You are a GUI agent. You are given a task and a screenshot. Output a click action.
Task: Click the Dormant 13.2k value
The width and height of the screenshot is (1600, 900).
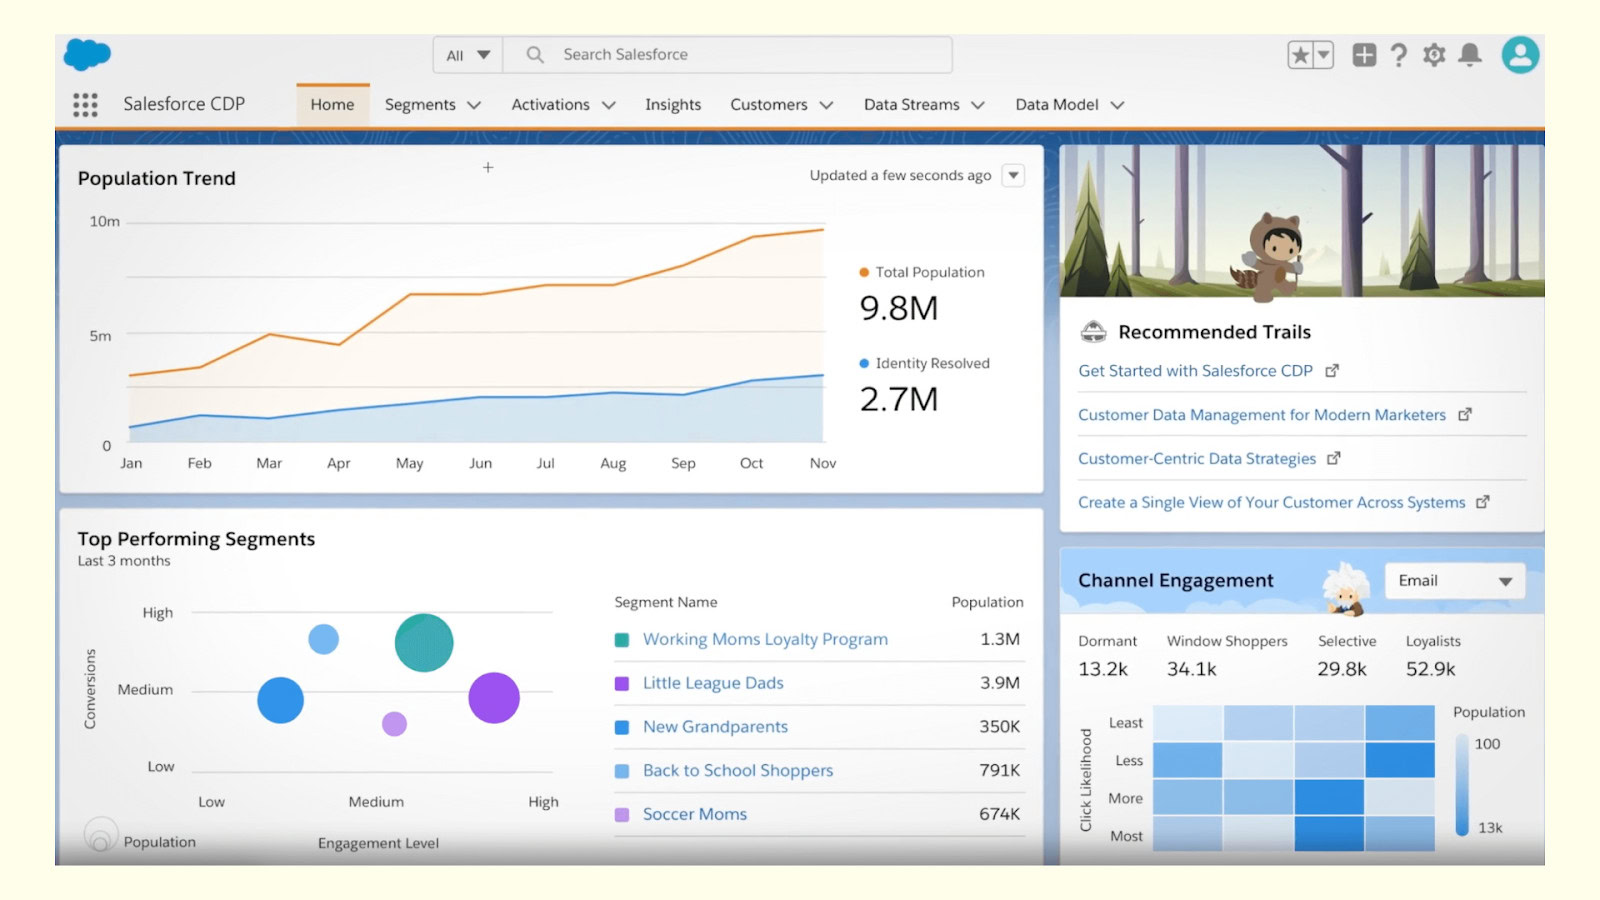[1103, 669]
